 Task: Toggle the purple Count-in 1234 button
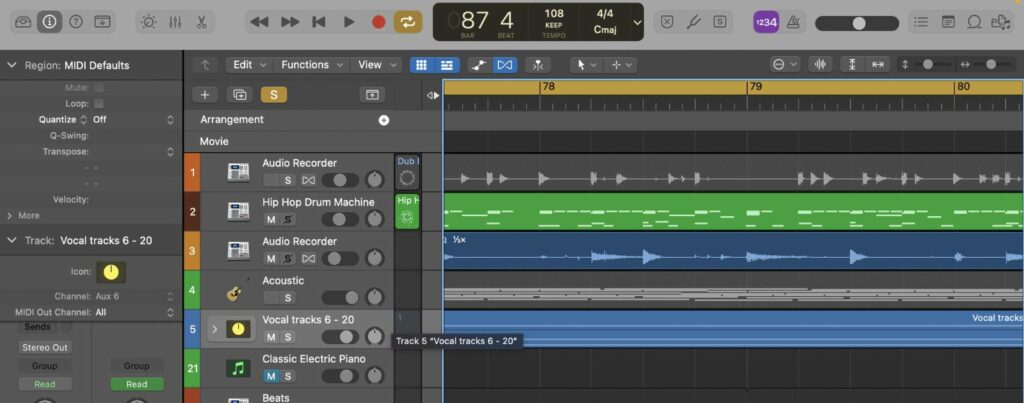pos(766,22)
